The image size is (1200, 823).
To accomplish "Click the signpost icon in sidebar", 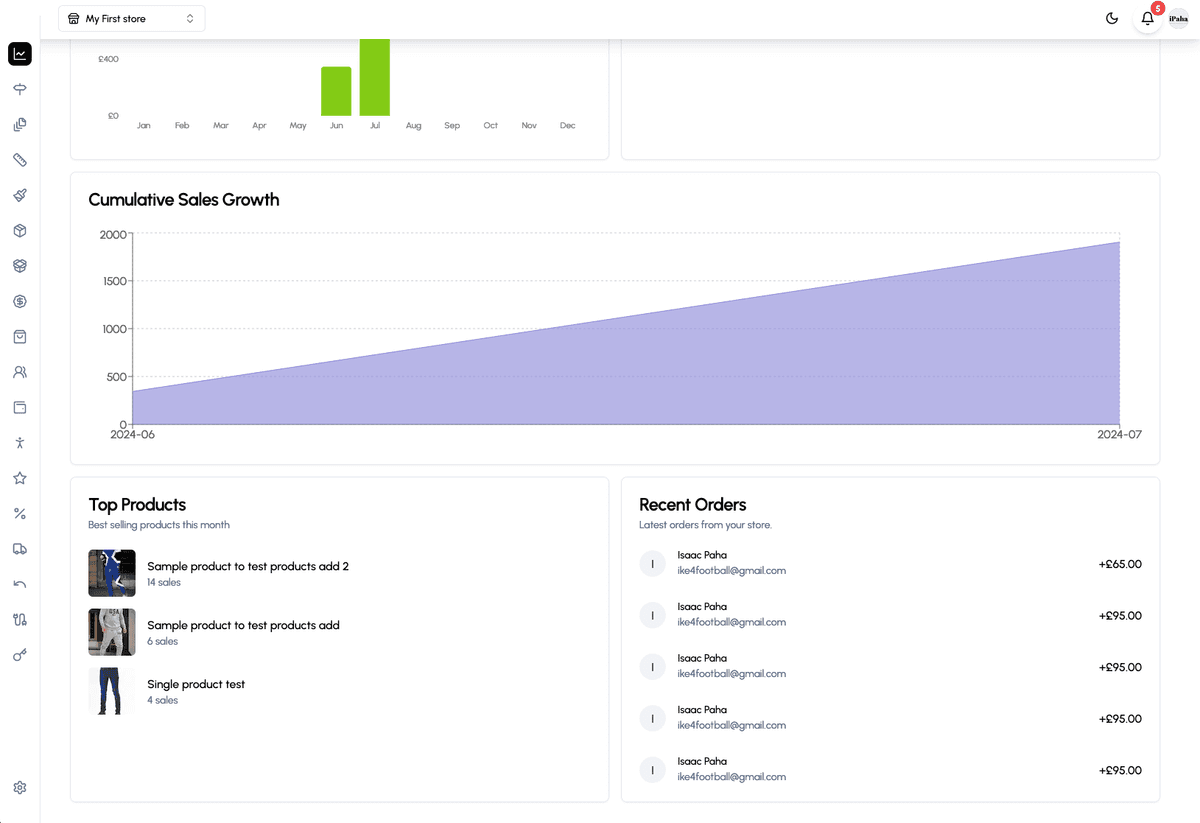I will click(20, 89).
